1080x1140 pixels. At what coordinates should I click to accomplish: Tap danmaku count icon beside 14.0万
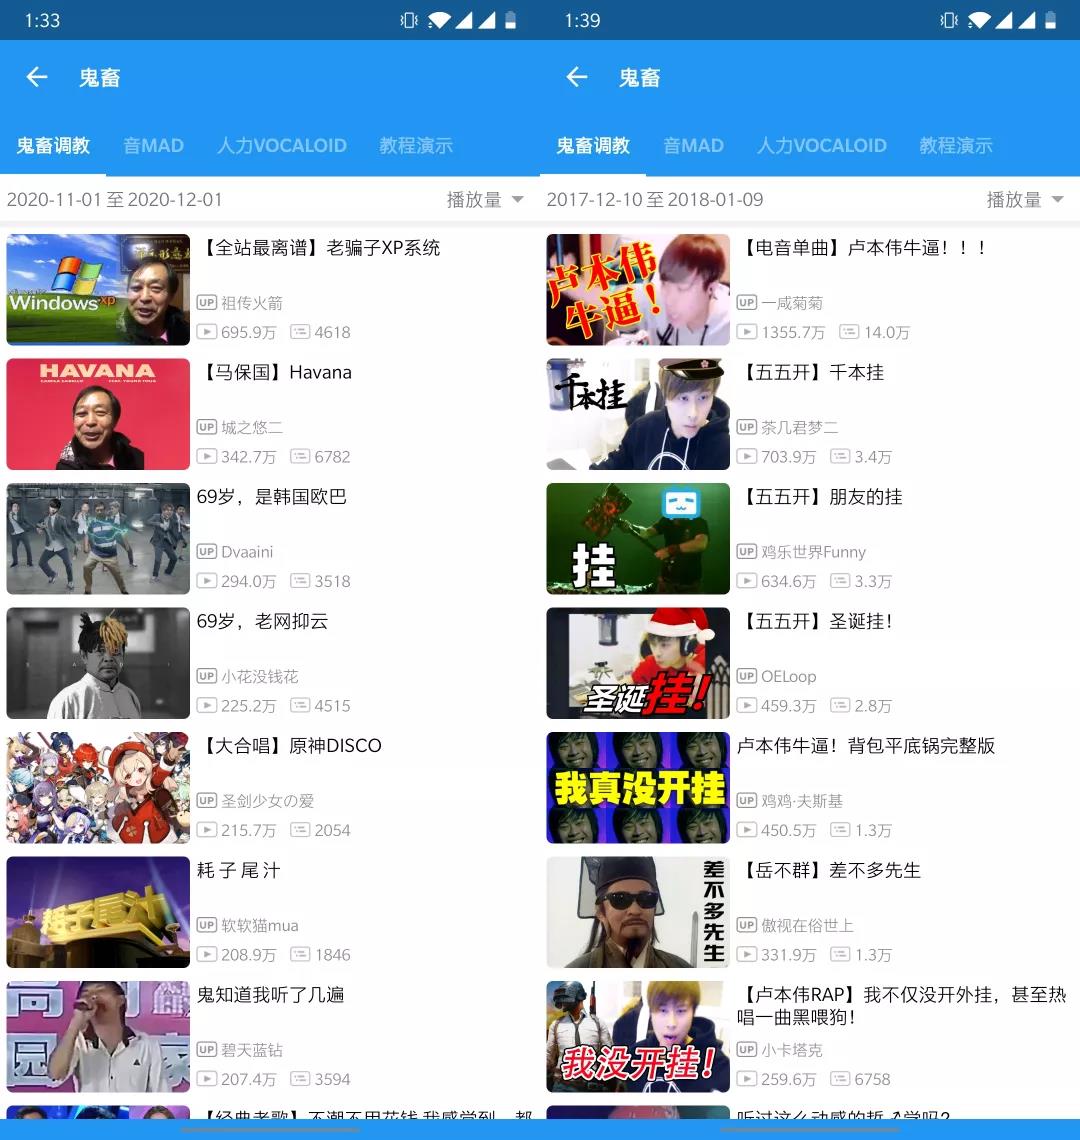tap(849, 332)
